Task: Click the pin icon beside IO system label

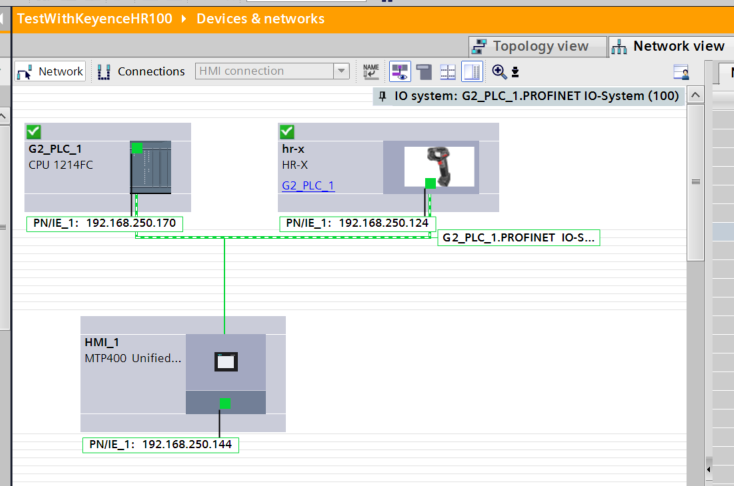Action: tap(382, 96)
